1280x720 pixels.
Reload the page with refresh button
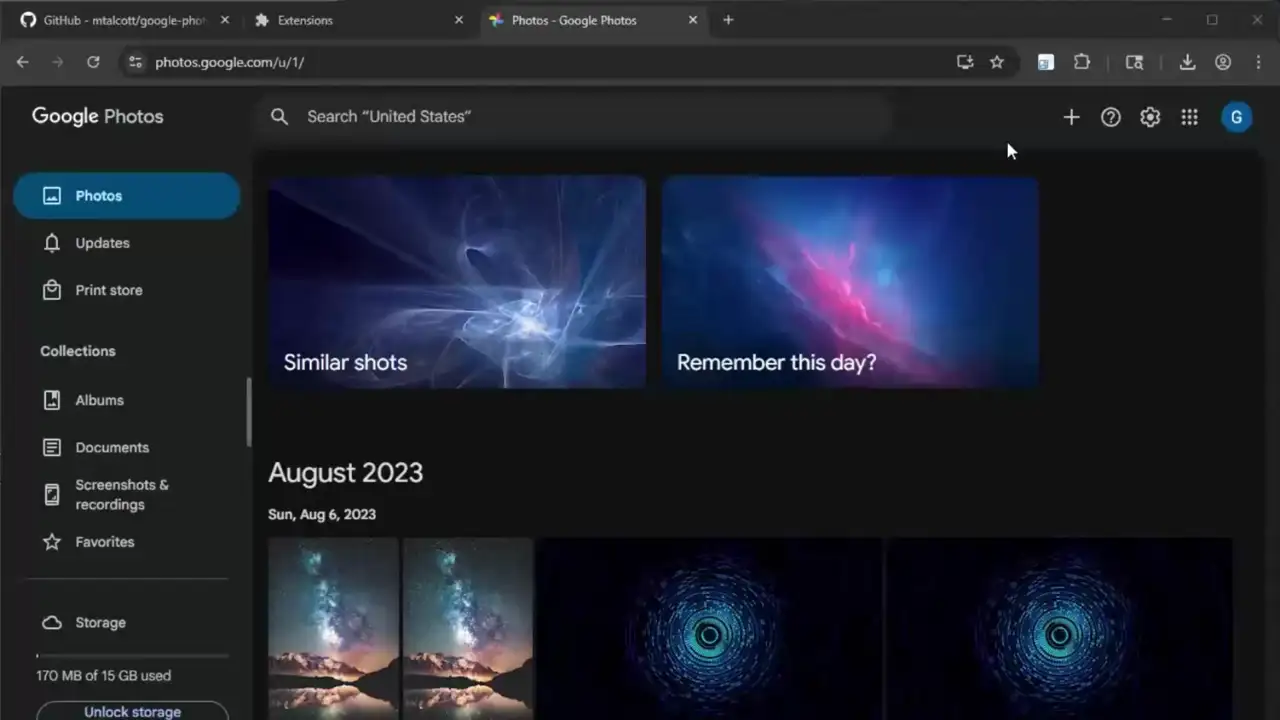point(93,62)
